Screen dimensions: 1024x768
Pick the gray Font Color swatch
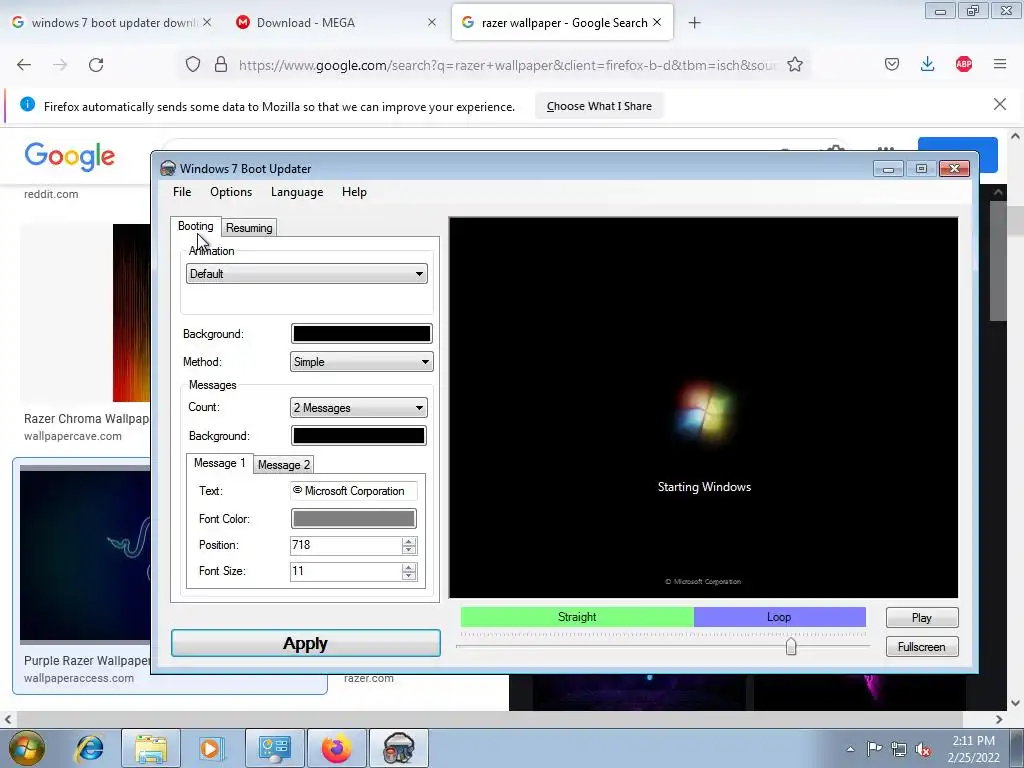[353, 519]
